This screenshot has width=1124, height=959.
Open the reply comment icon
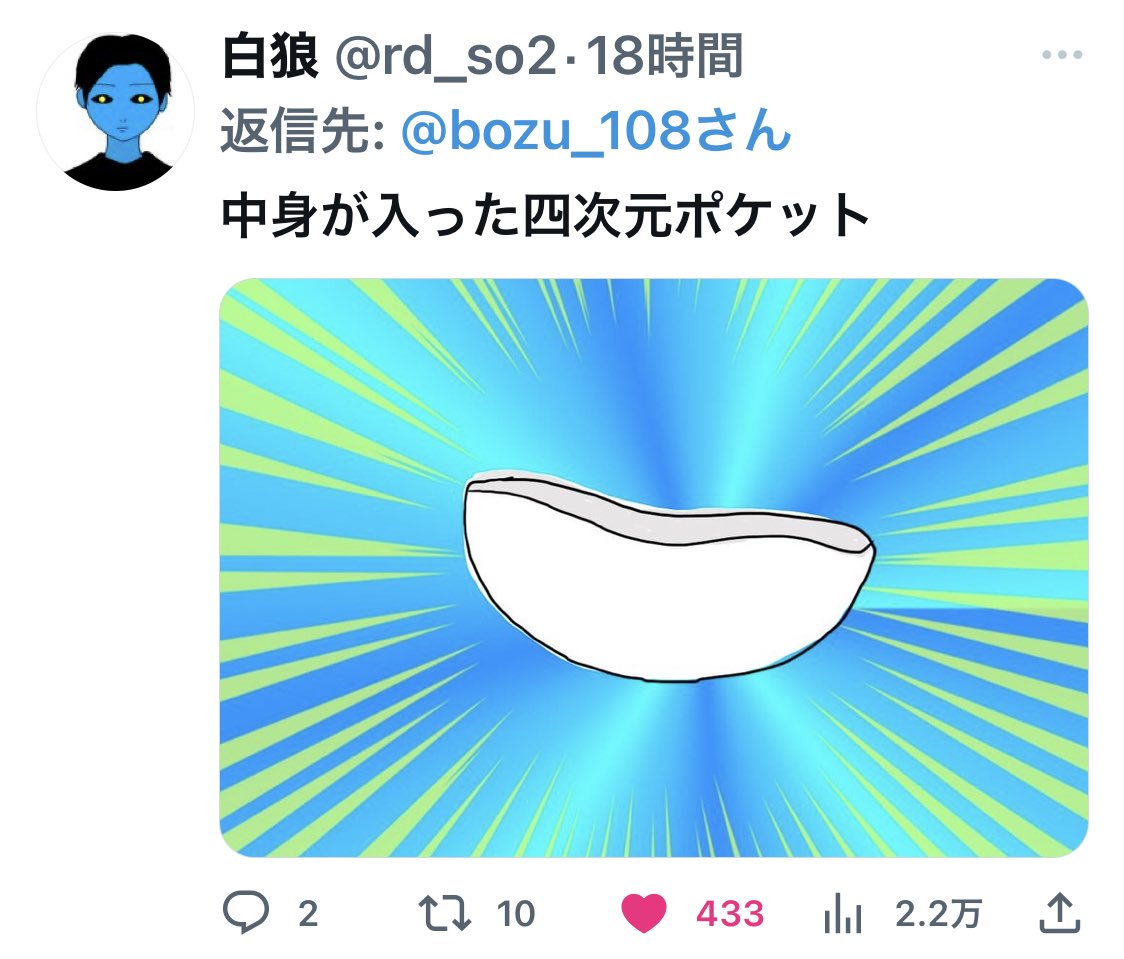point(246,912)
